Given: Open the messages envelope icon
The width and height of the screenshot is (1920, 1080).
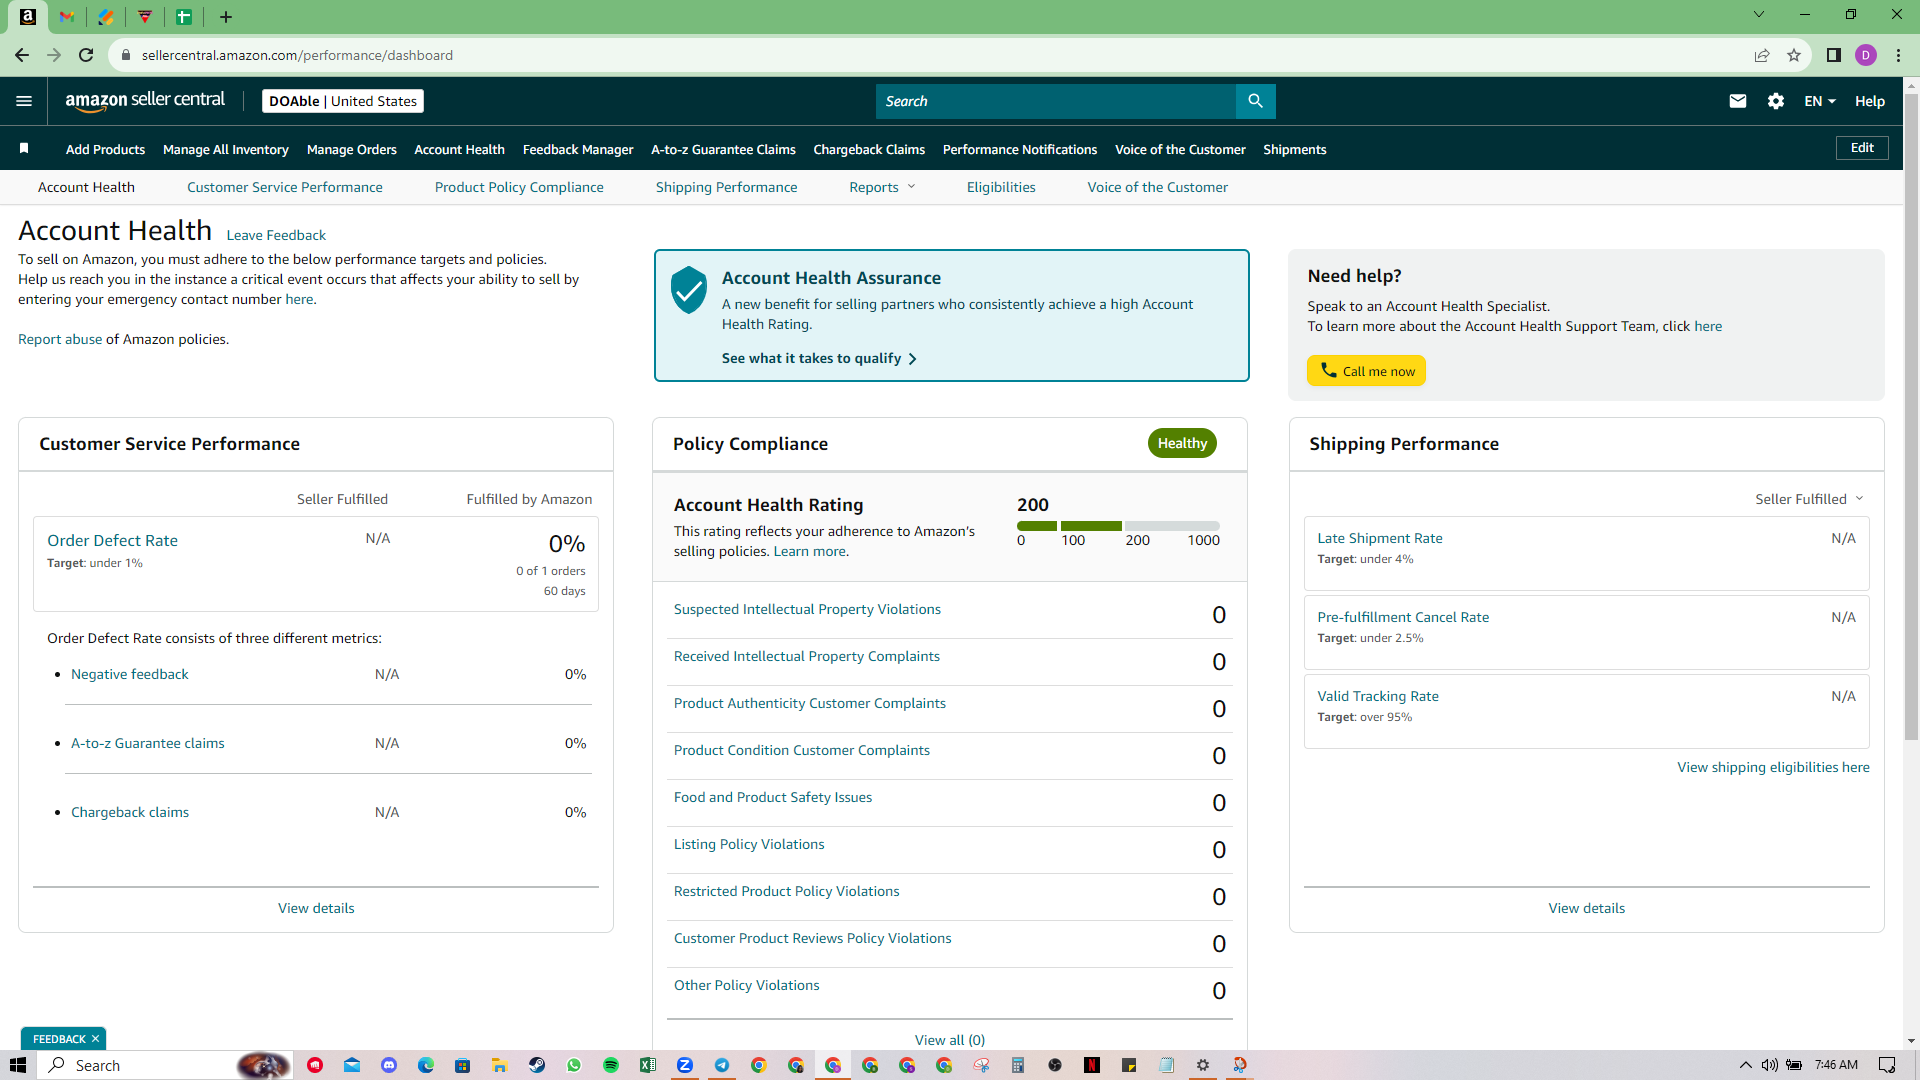Looking at the screenshot, I should pyautogui.click(x=1738, y=101).
